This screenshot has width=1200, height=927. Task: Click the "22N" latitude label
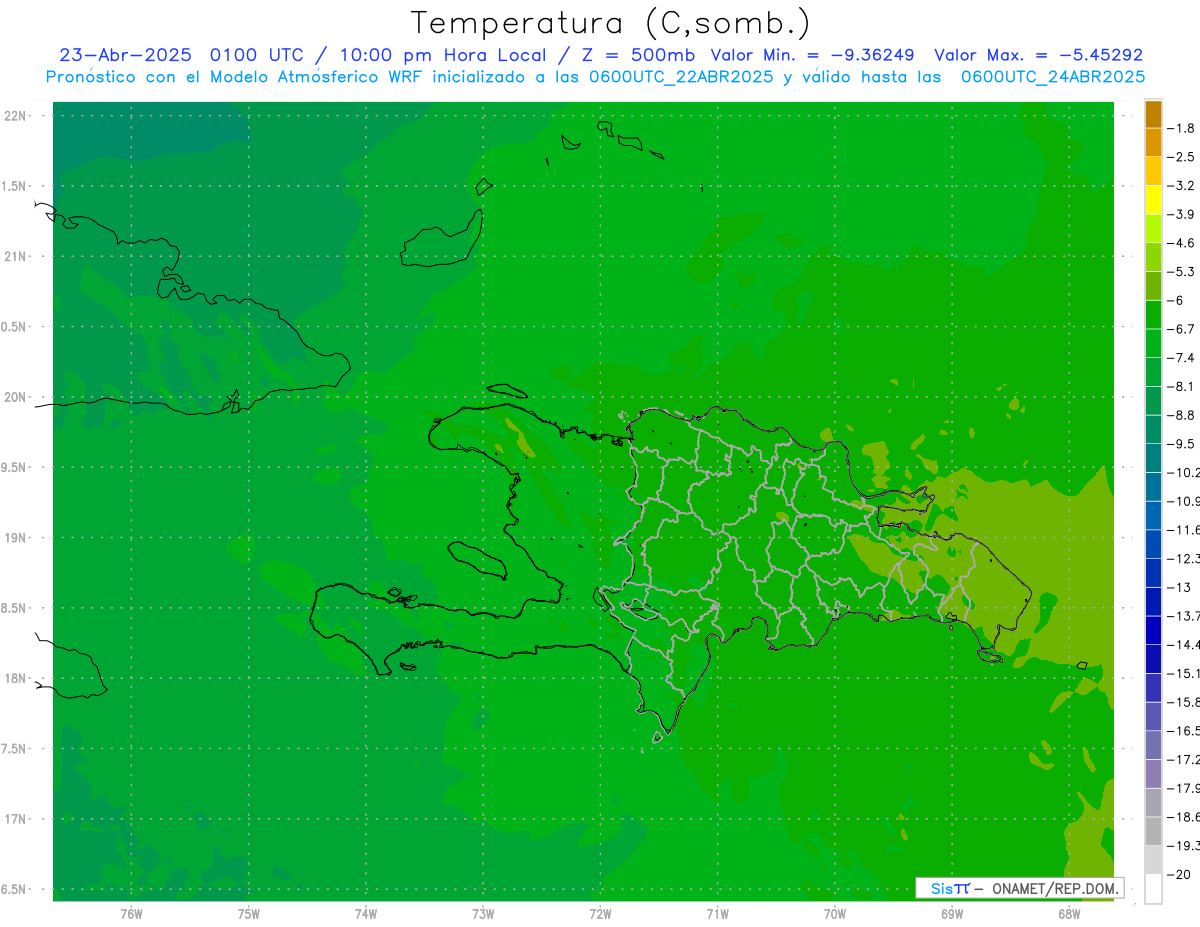(15, 115)
